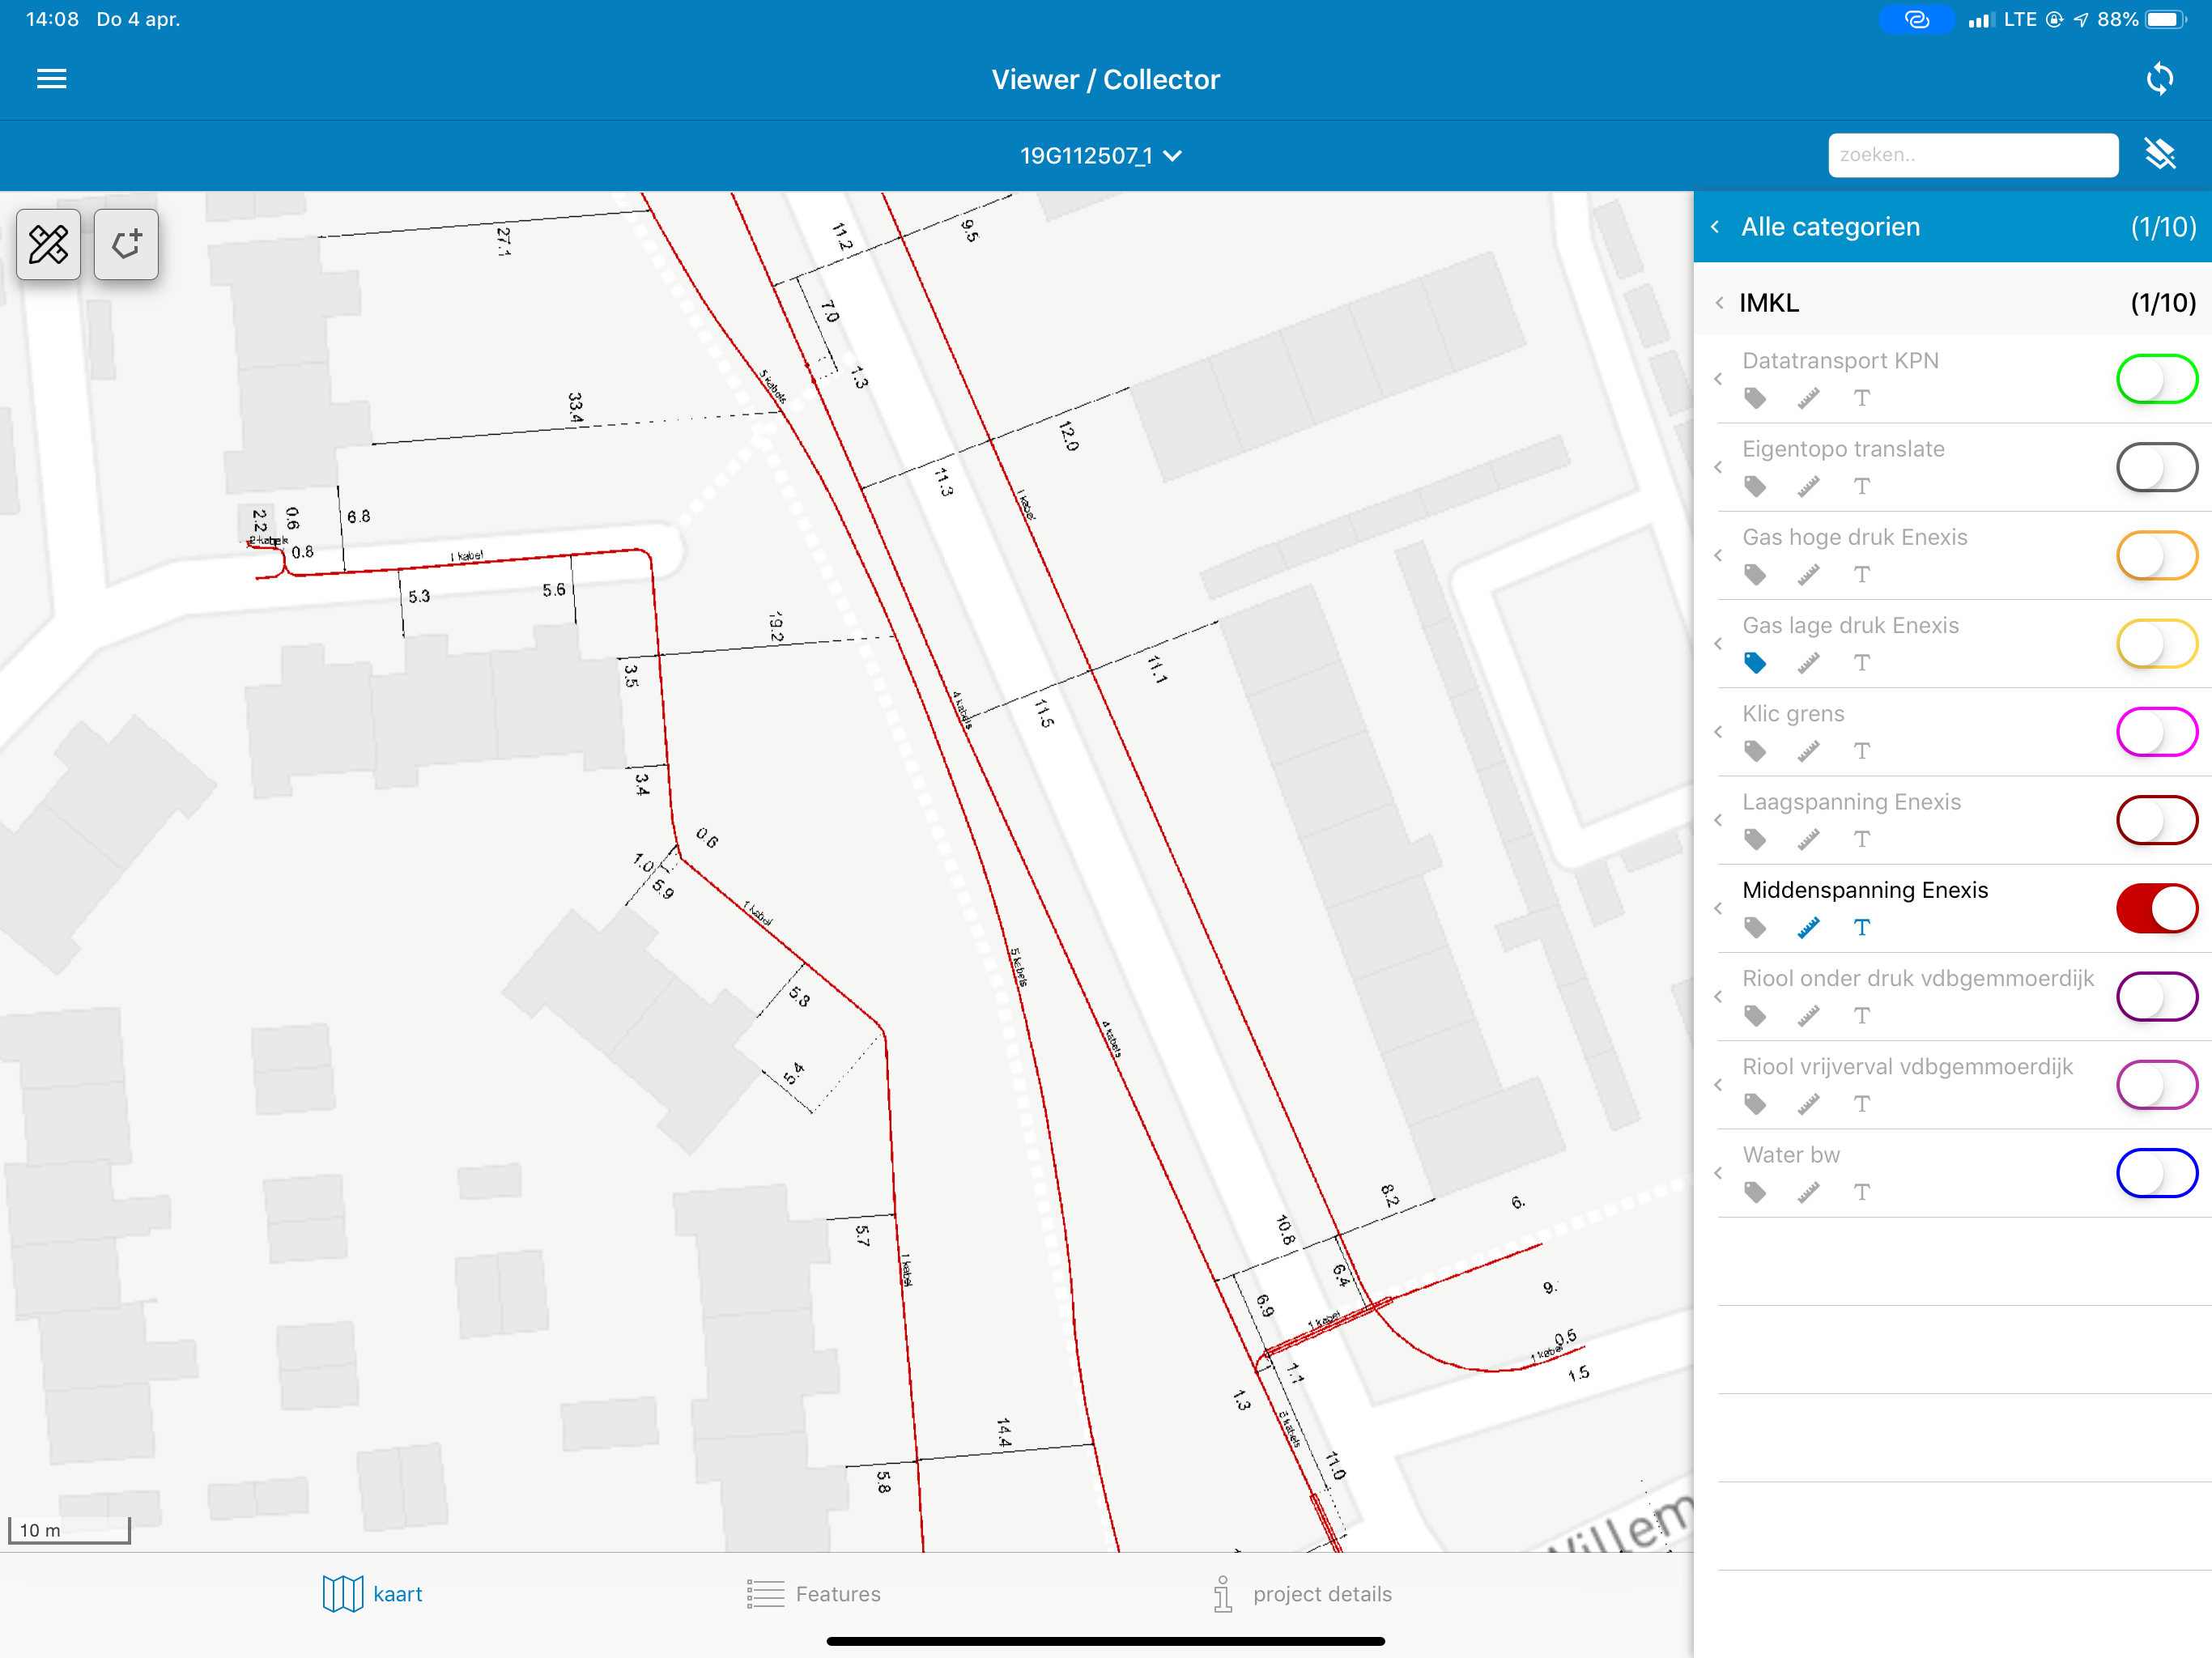Click text T icon for Klic grens
Viewport: 2212px width, 1658px height.
(1861, 751)
